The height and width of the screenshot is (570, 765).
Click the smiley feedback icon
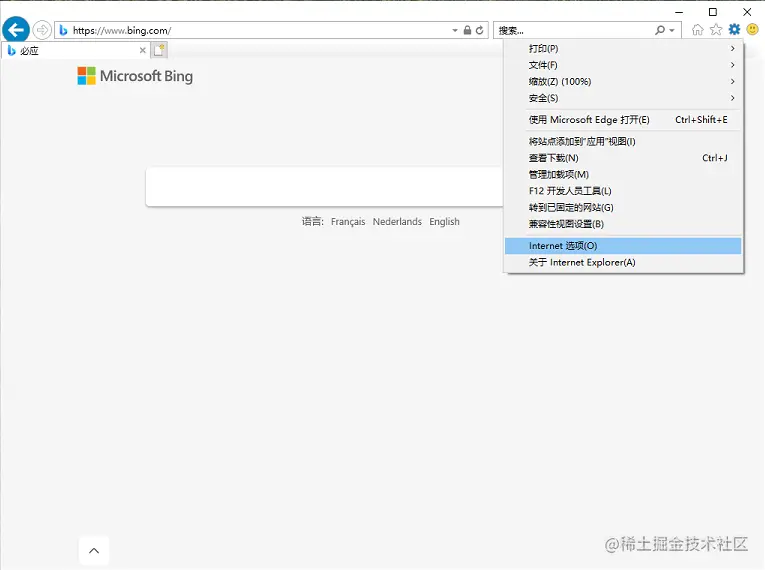[x=753, y=30]
